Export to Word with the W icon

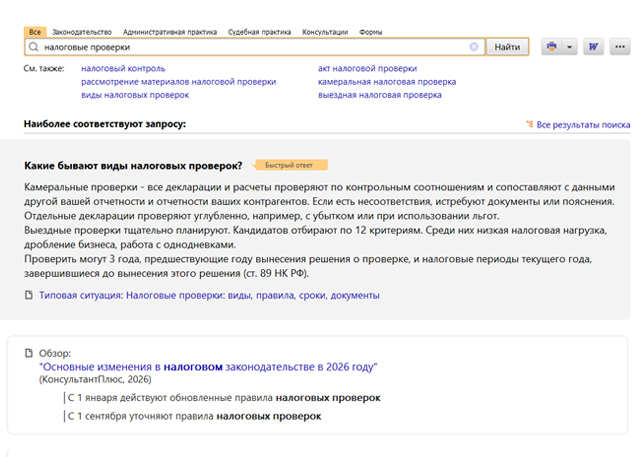point(593,47)
